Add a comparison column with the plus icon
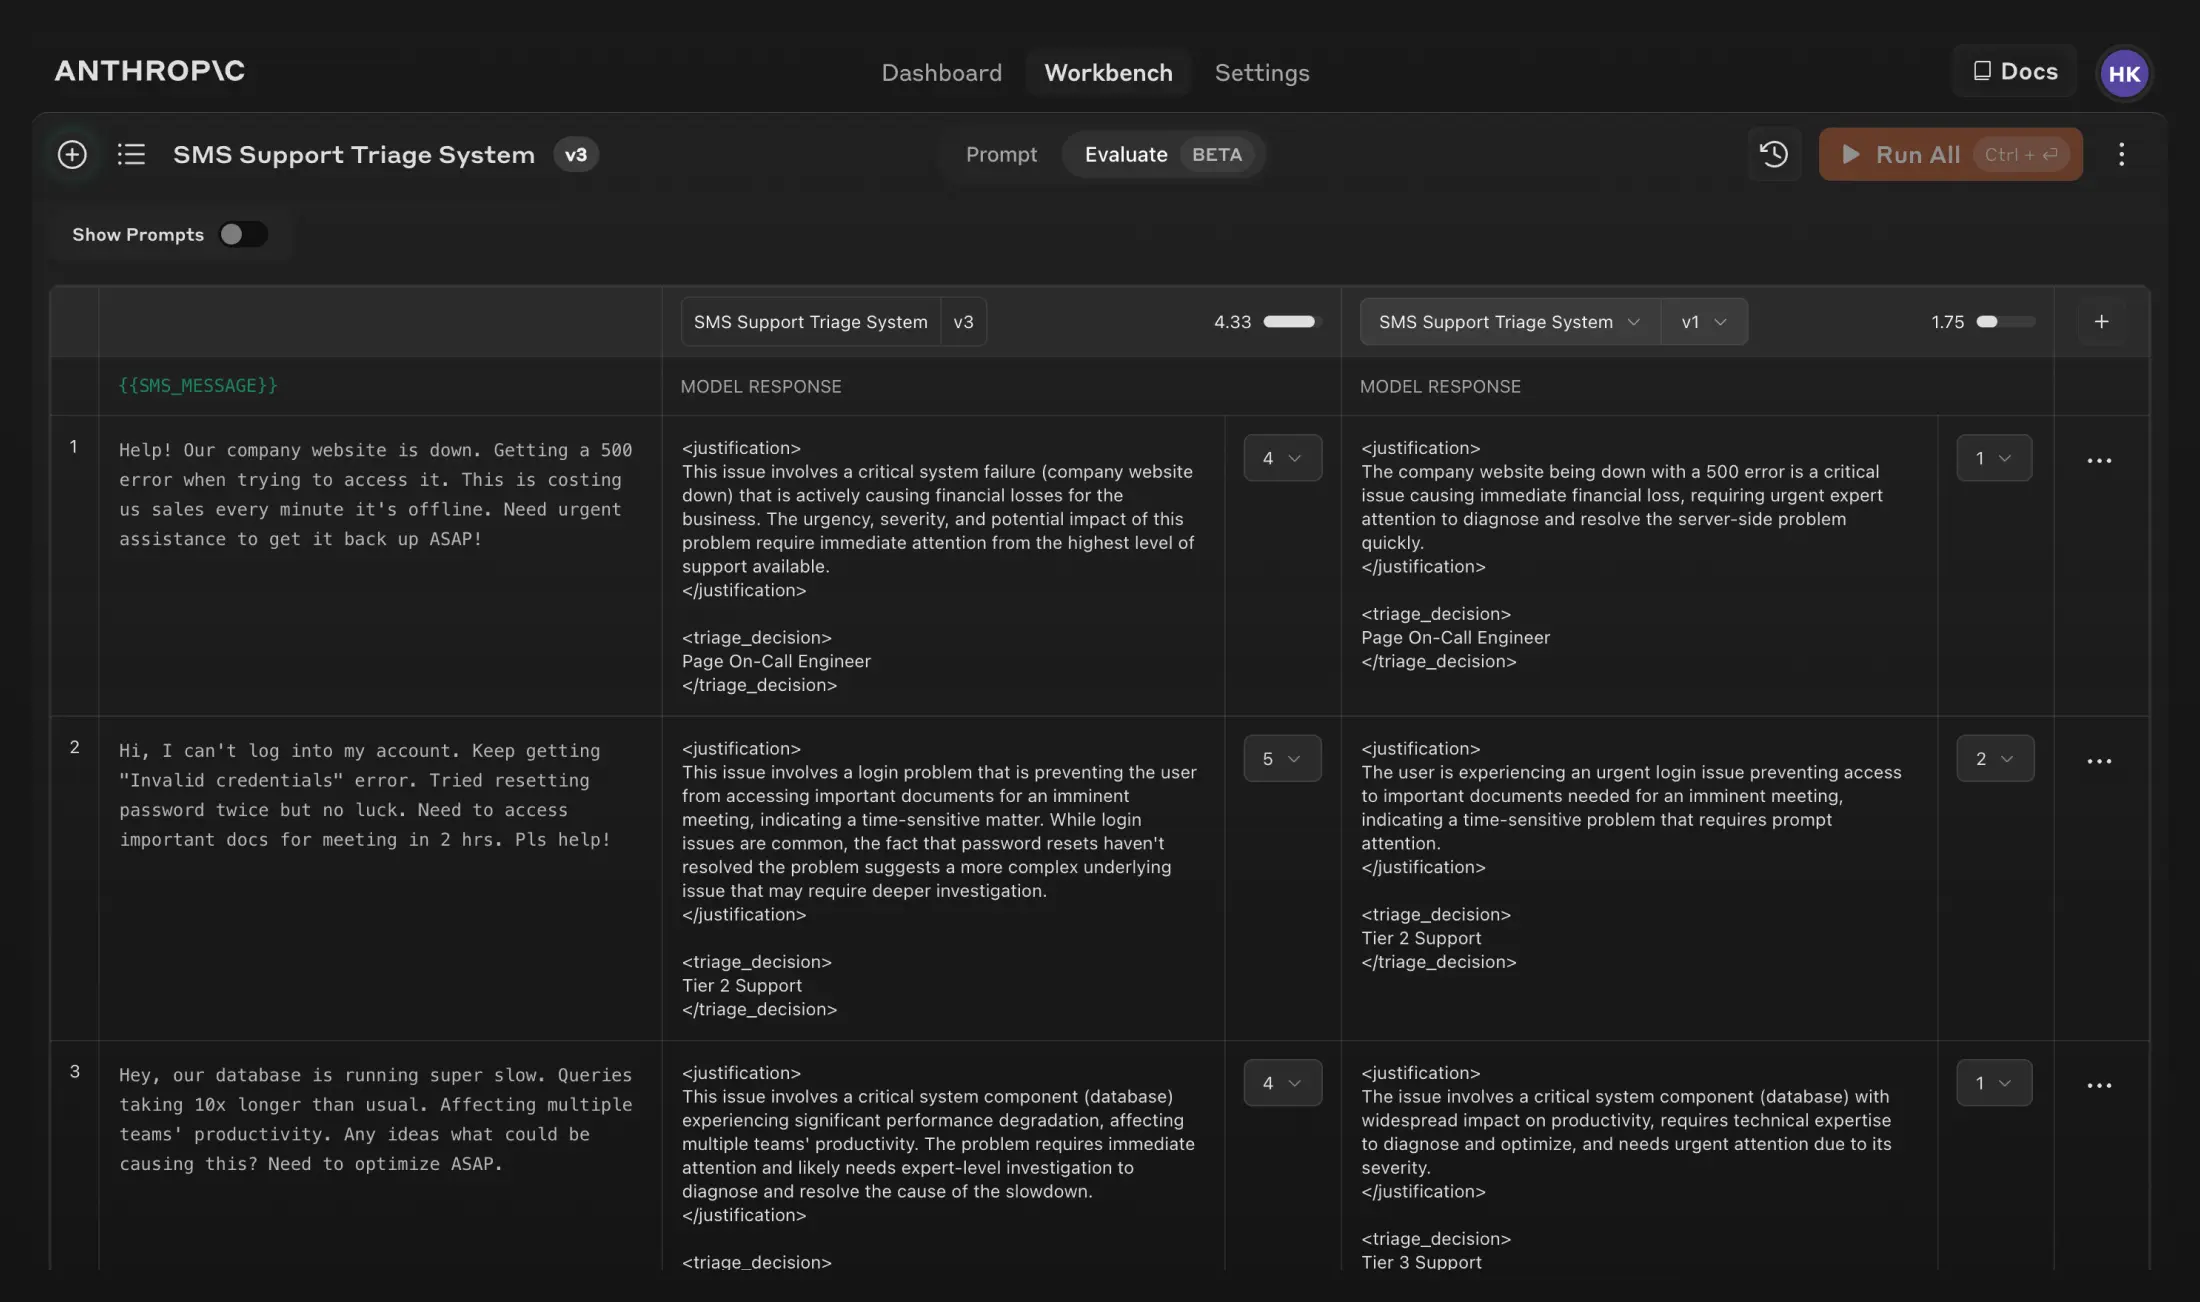Screen dimensions: 2200x1302 (2101, 321)
